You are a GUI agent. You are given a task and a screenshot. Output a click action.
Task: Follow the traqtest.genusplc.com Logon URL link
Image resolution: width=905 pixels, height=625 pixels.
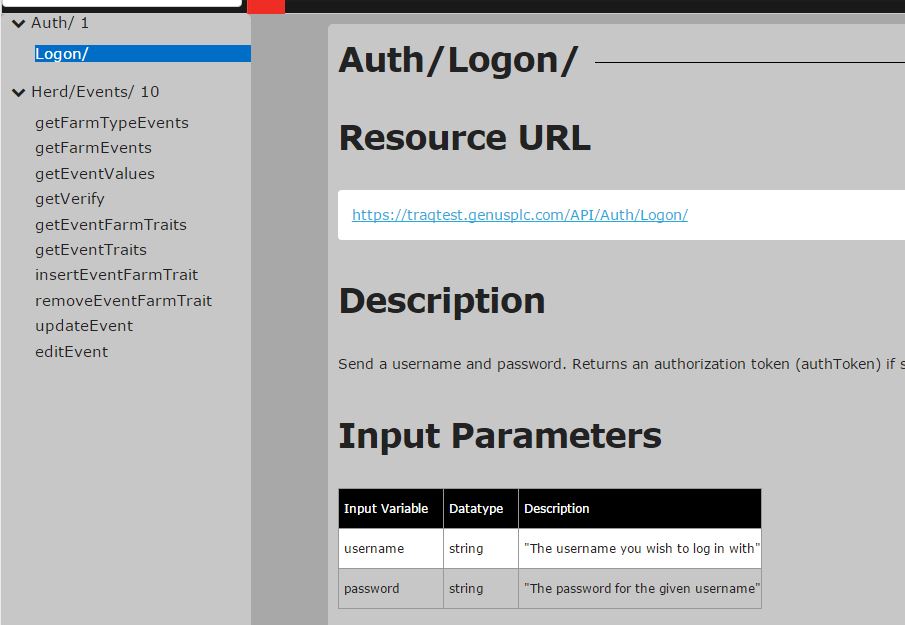(x=519, y=215)
